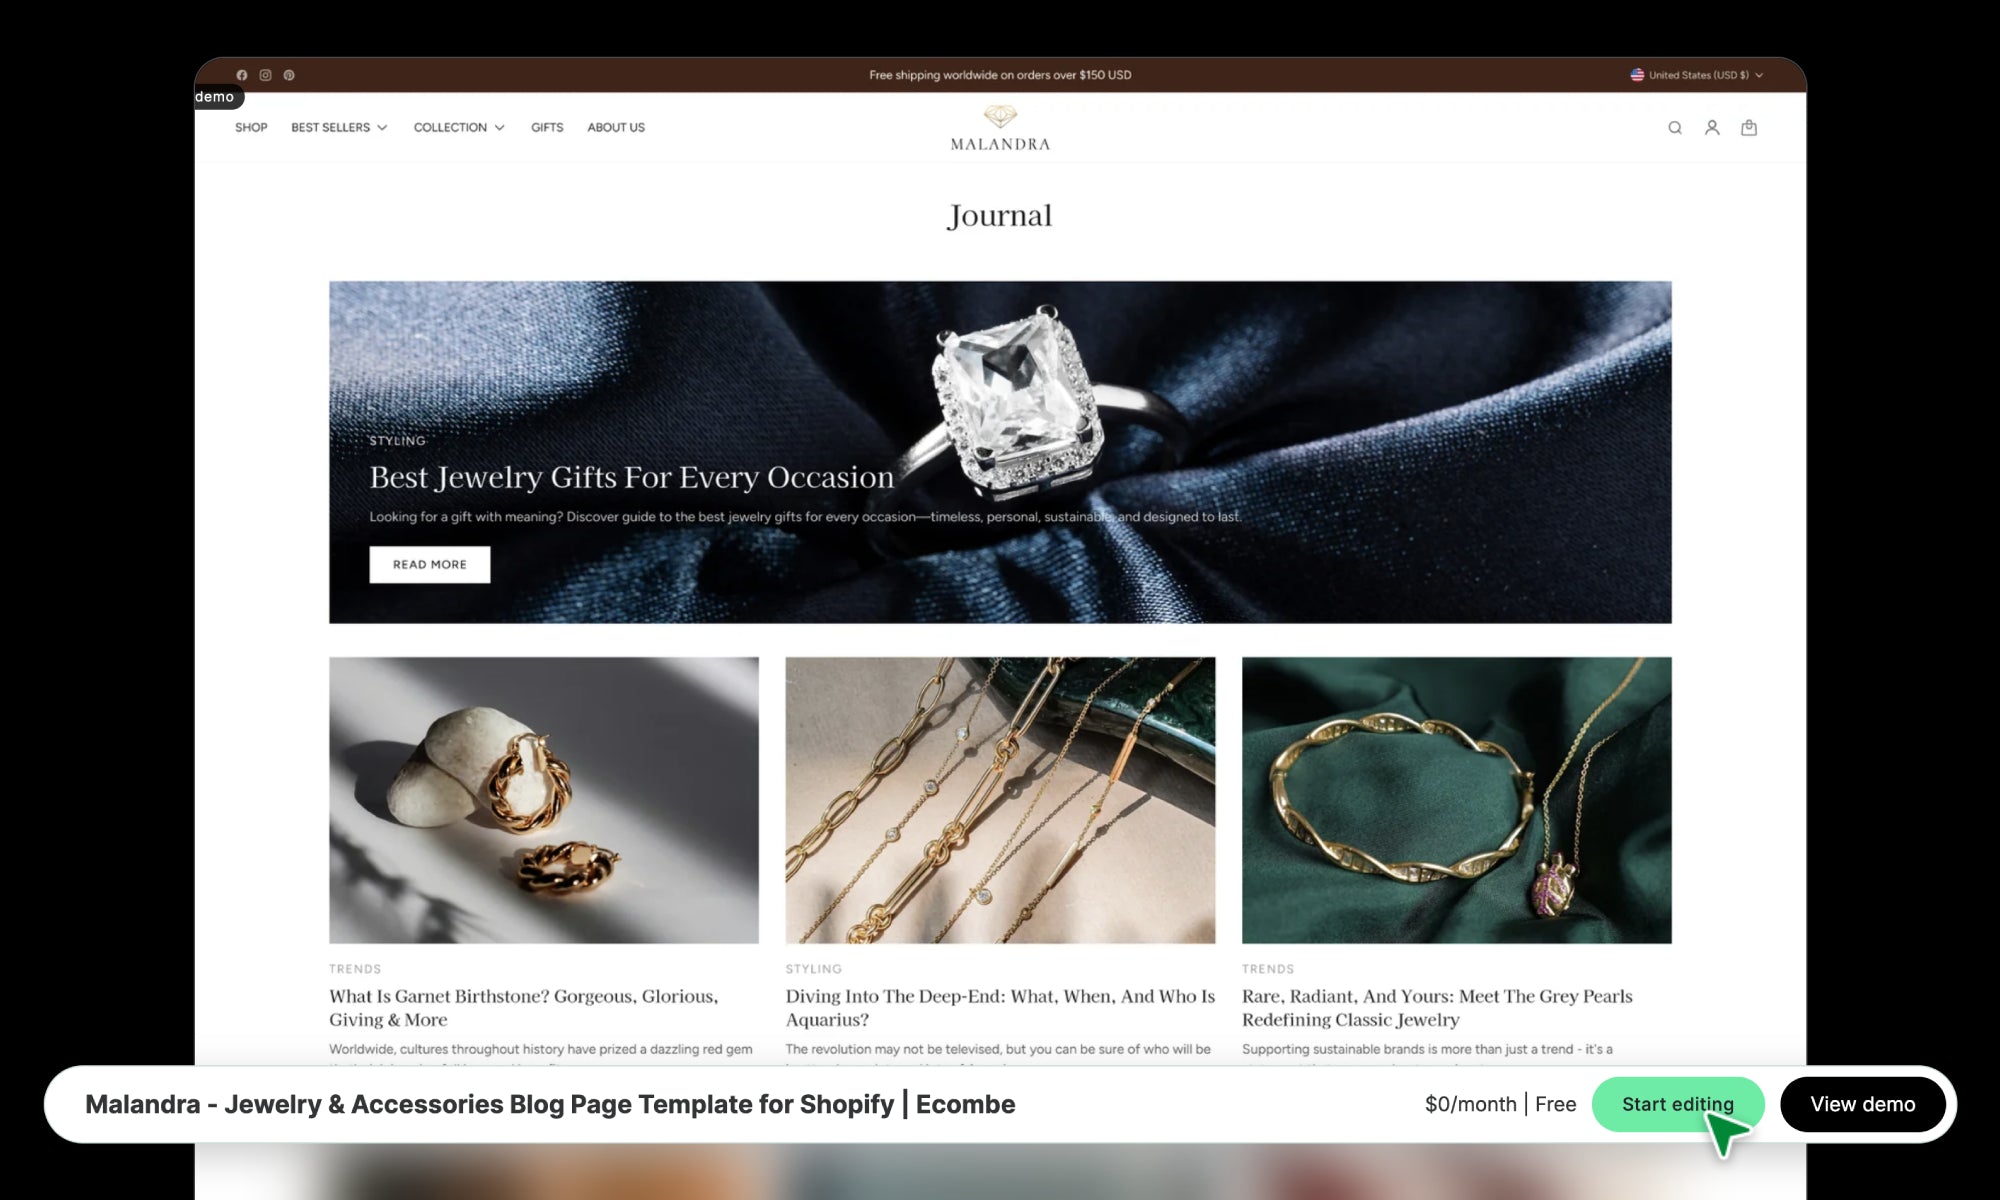Click the US flag icon
Screen dimensions: 2000x1200
(x=1637, y=75)
